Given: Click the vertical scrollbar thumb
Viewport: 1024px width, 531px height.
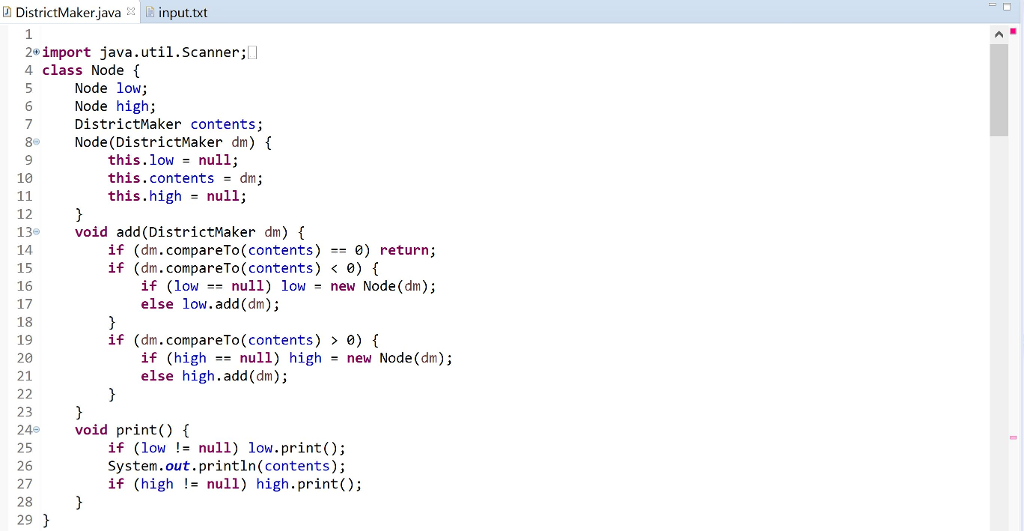Looking at the screenshot, I should [x=999, y=90].
